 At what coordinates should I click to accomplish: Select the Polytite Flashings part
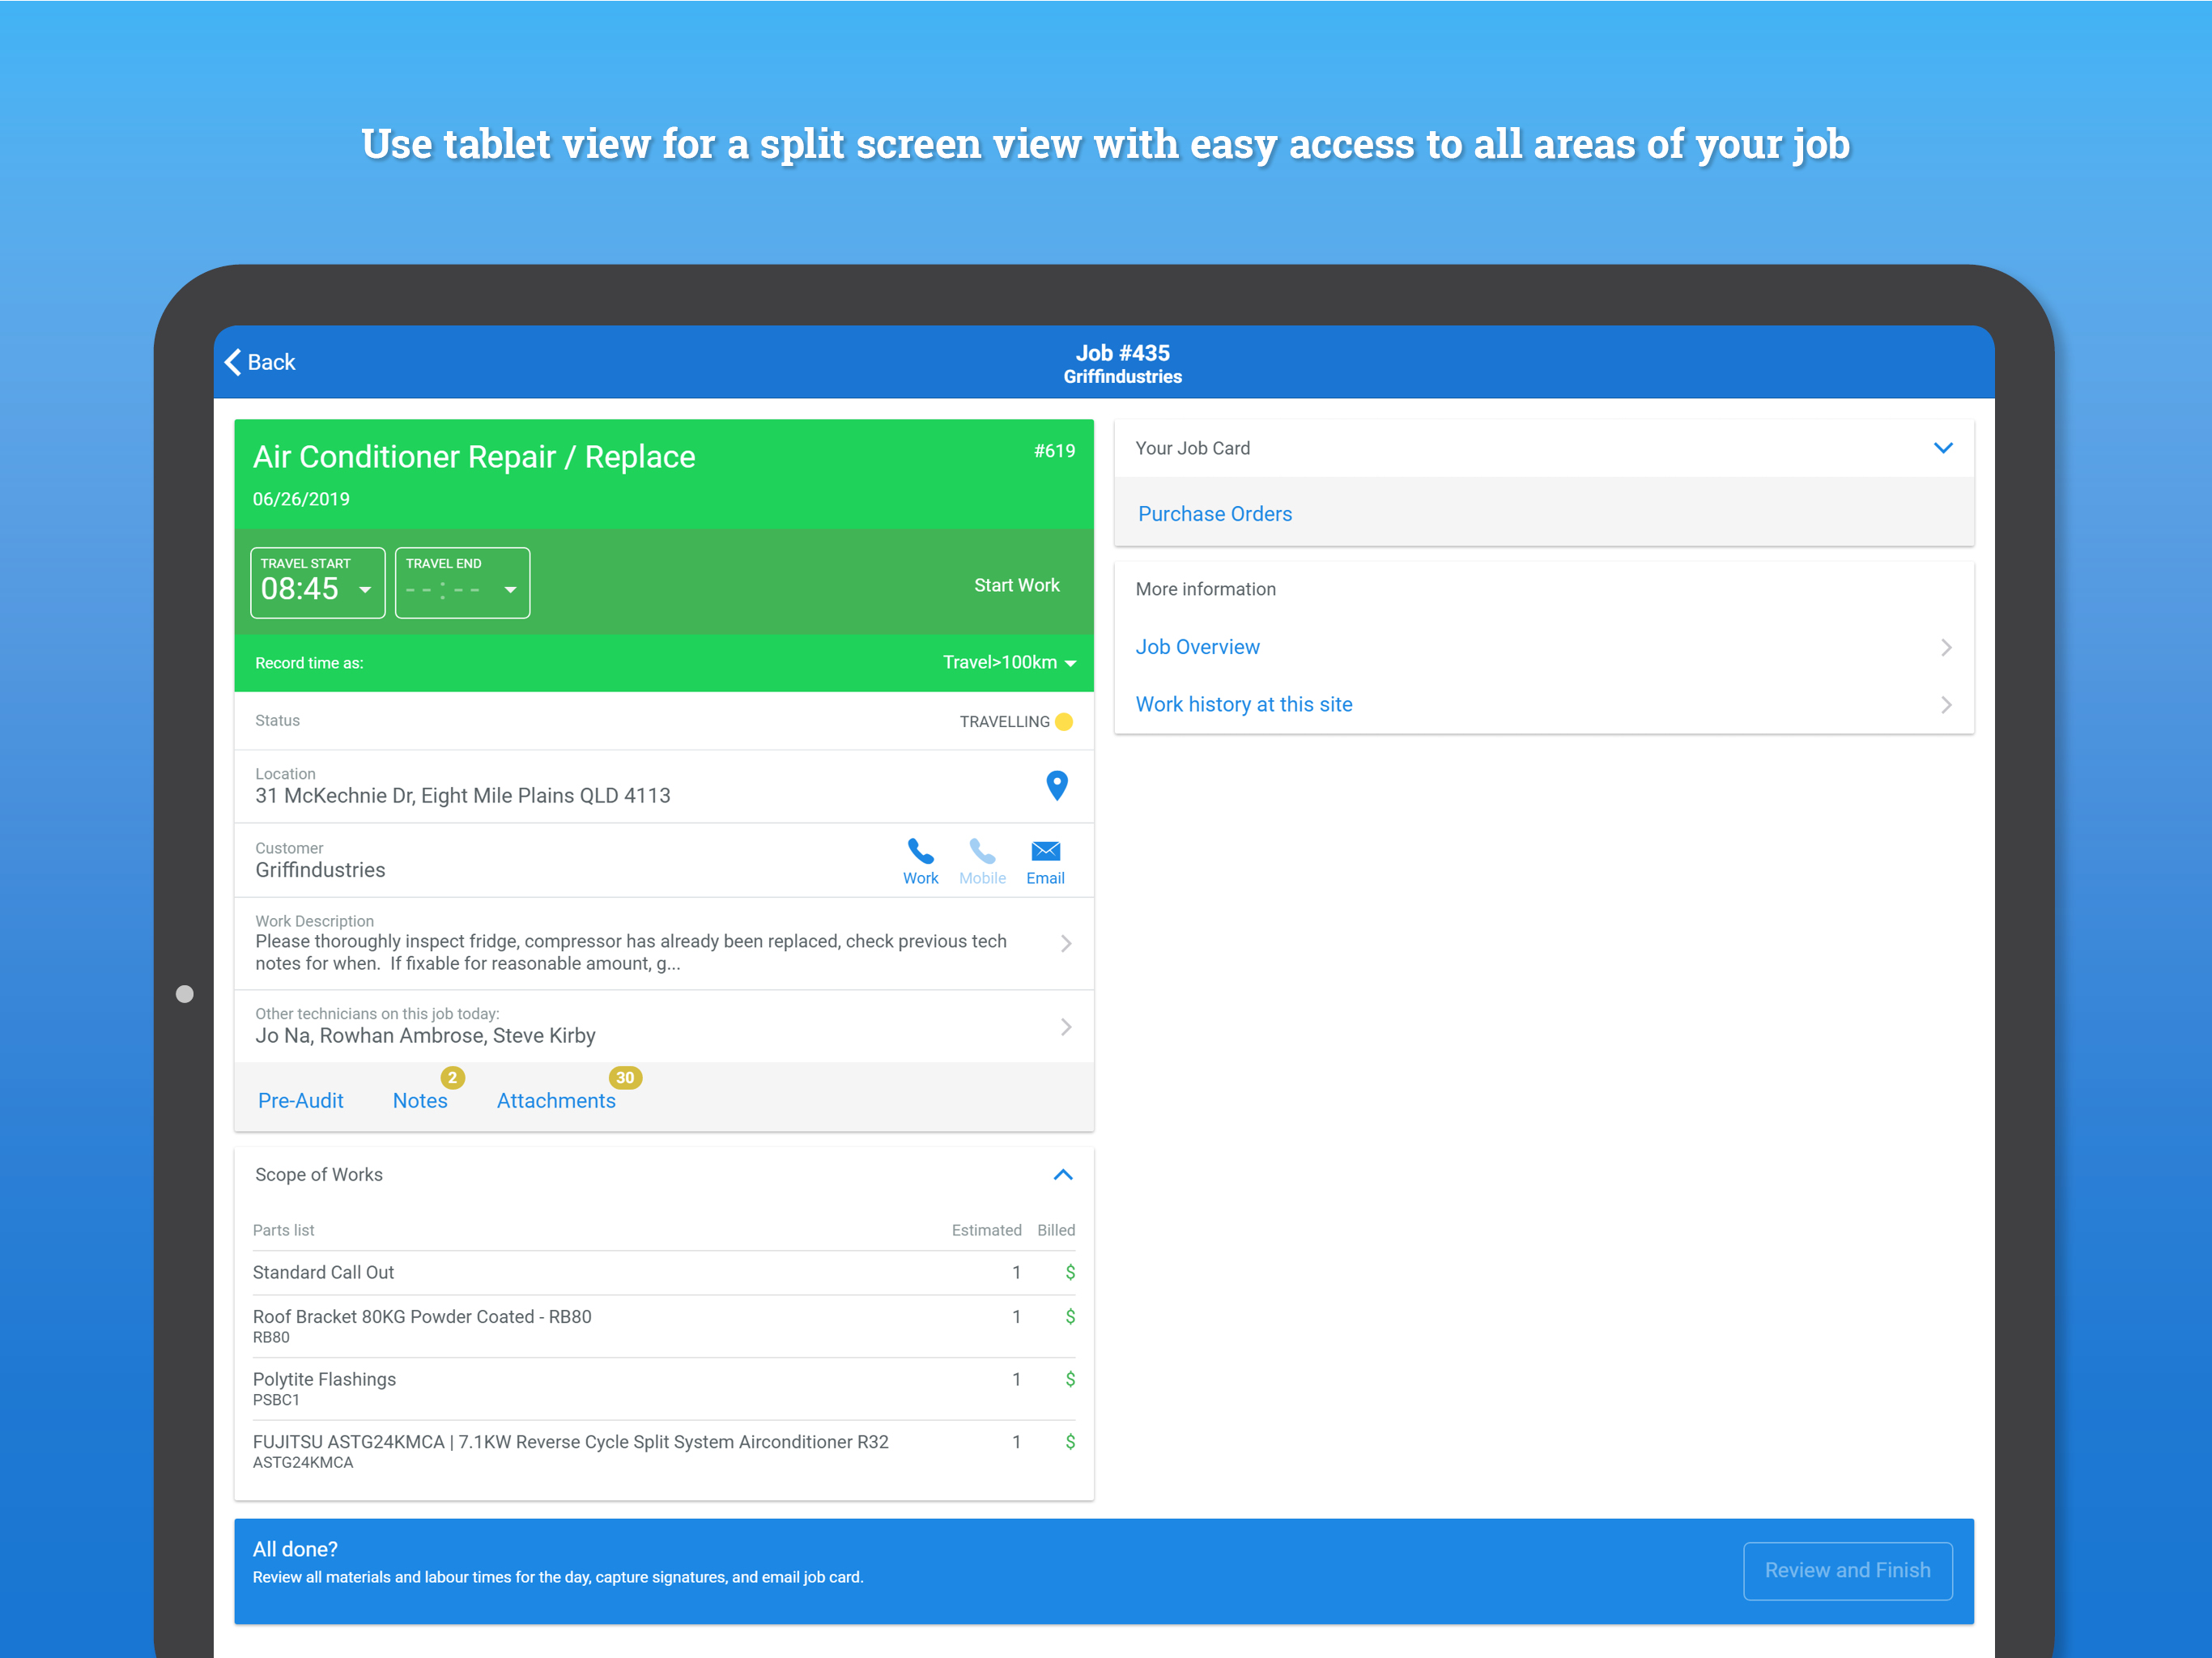click(663, 1389)
